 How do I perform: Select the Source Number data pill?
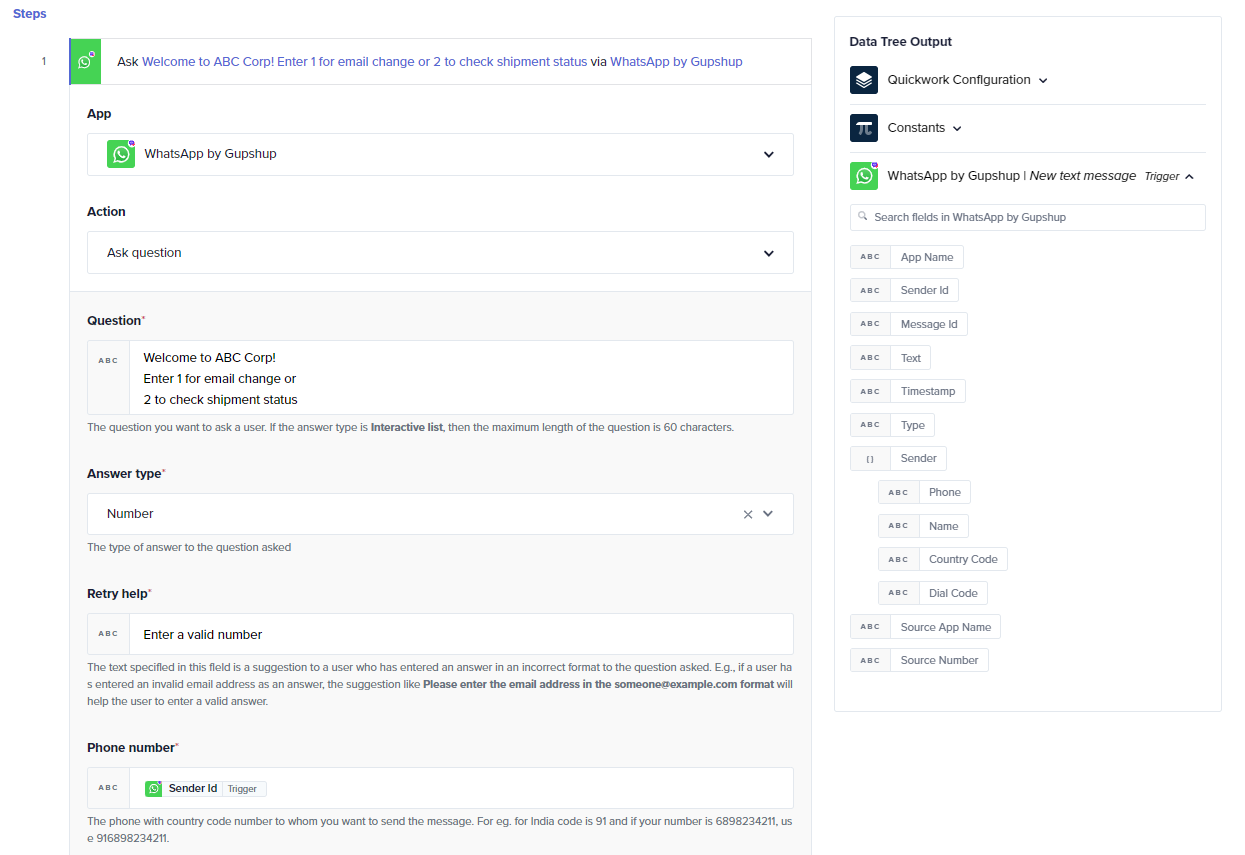919,660
